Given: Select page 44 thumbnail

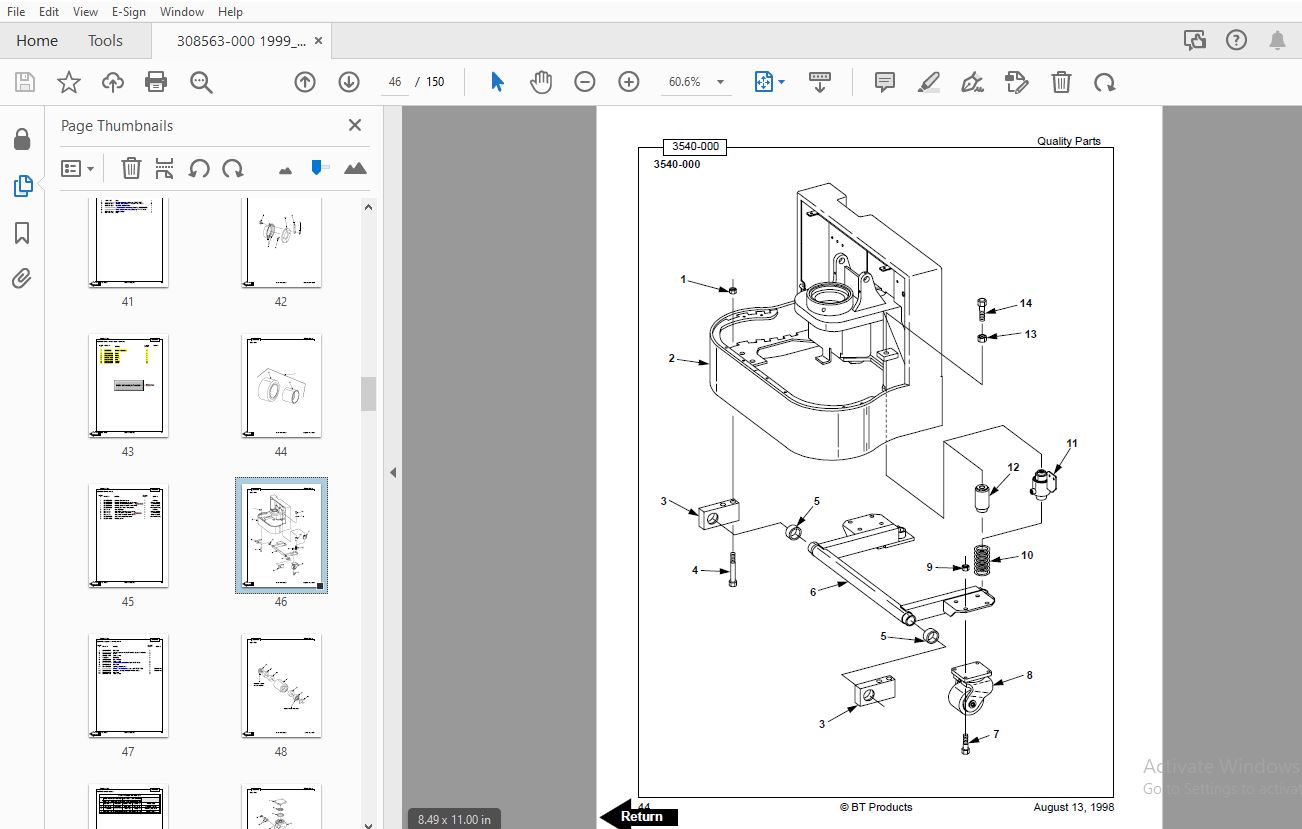Looking at the screenshot, I should tap(281, 386).
